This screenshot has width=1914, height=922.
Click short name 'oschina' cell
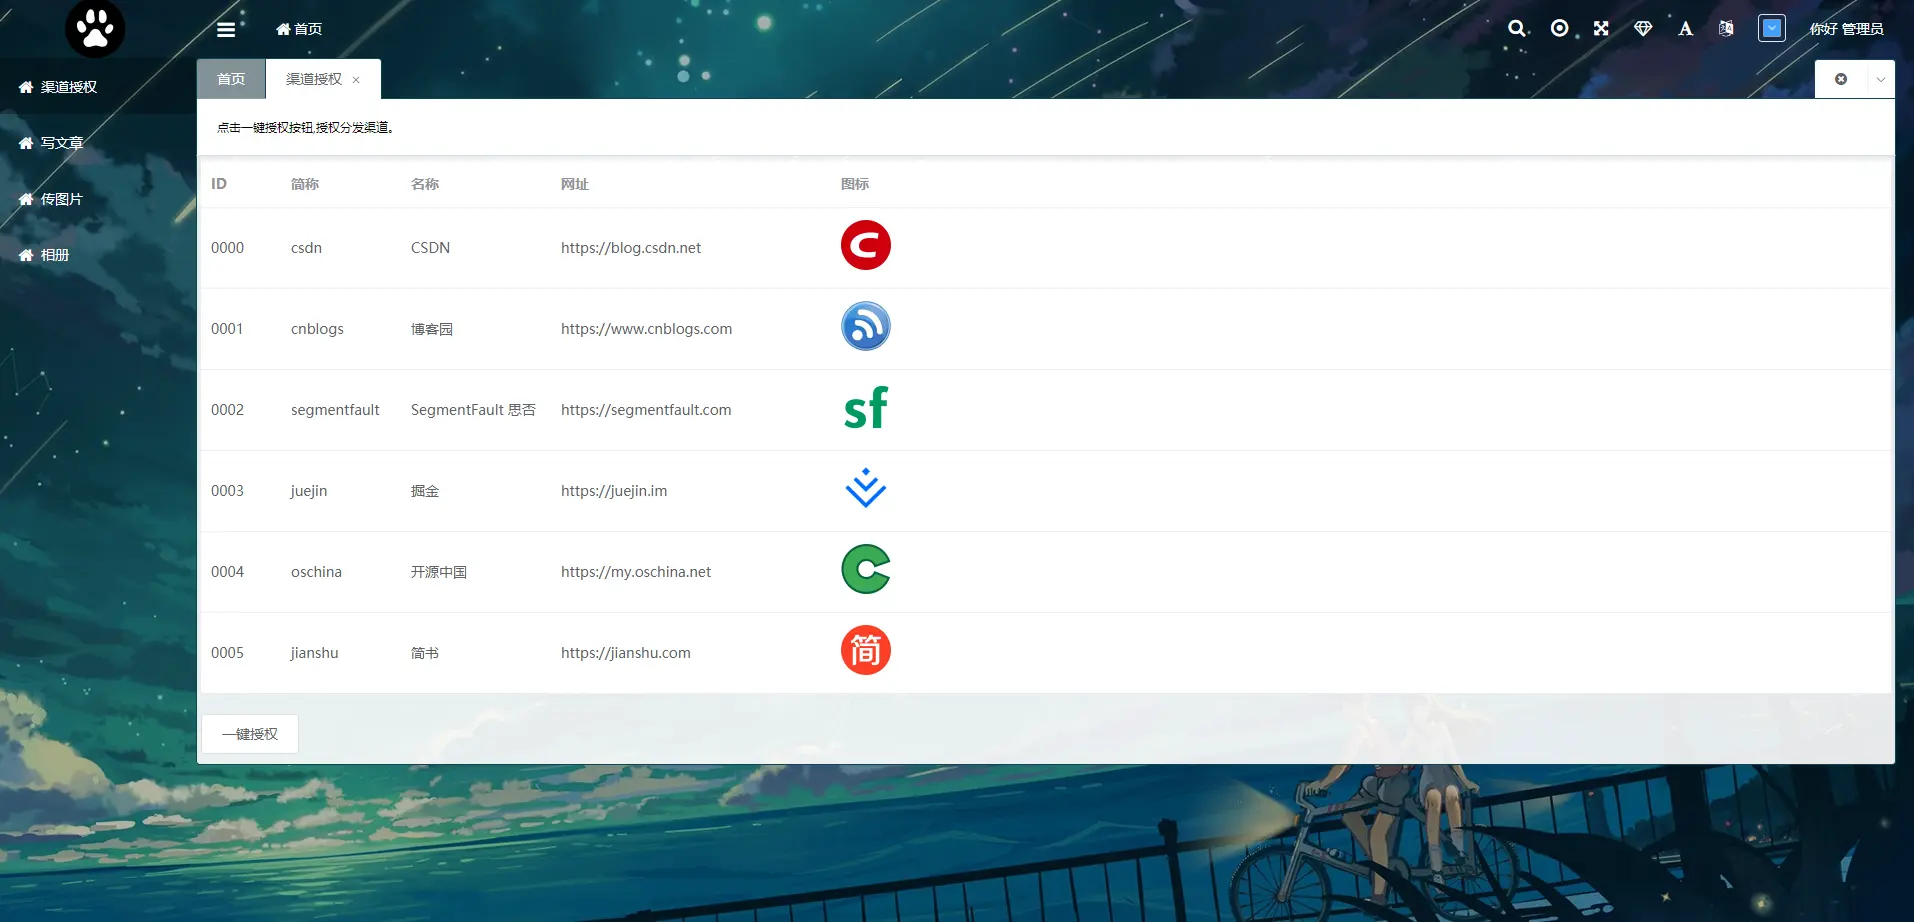[316, 572]
